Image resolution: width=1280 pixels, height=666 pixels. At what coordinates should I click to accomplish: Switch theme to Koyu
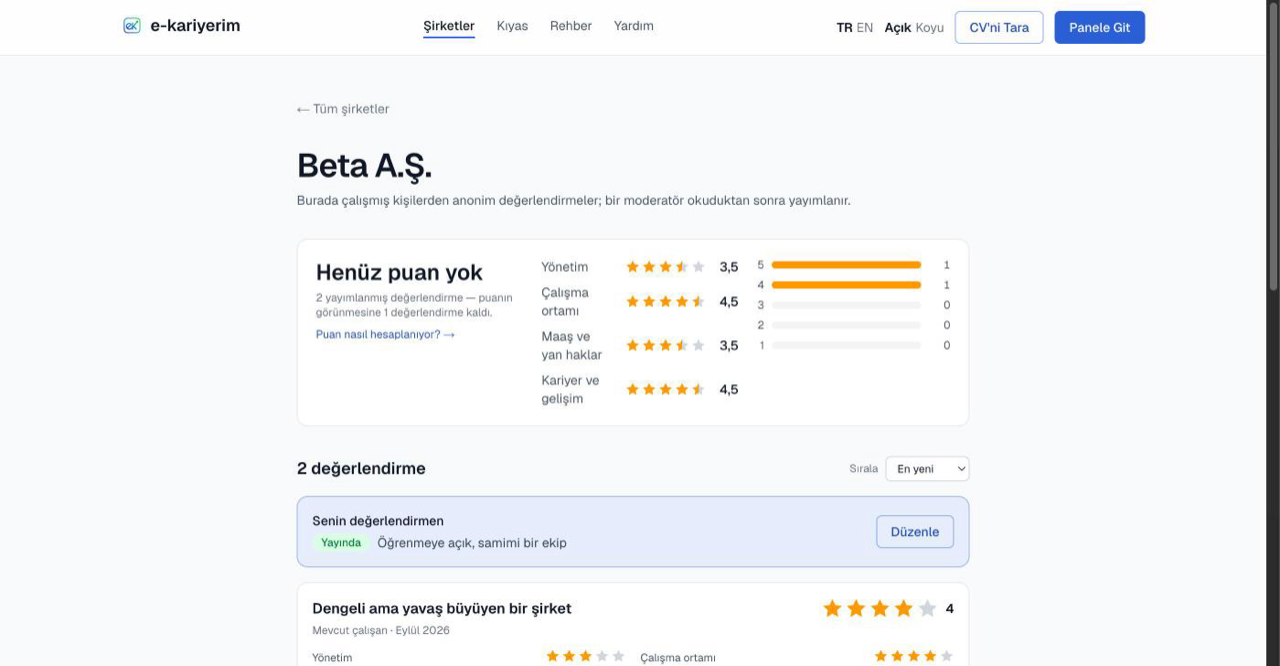point(929,27)
